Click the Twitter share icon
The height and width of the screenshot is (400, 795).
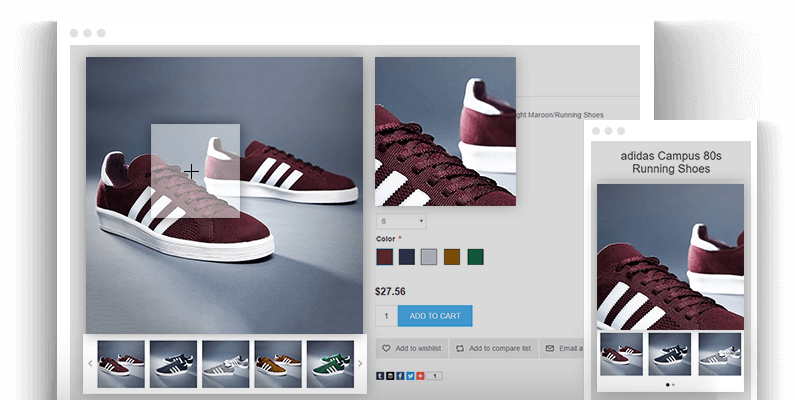[x=410, y=375]
